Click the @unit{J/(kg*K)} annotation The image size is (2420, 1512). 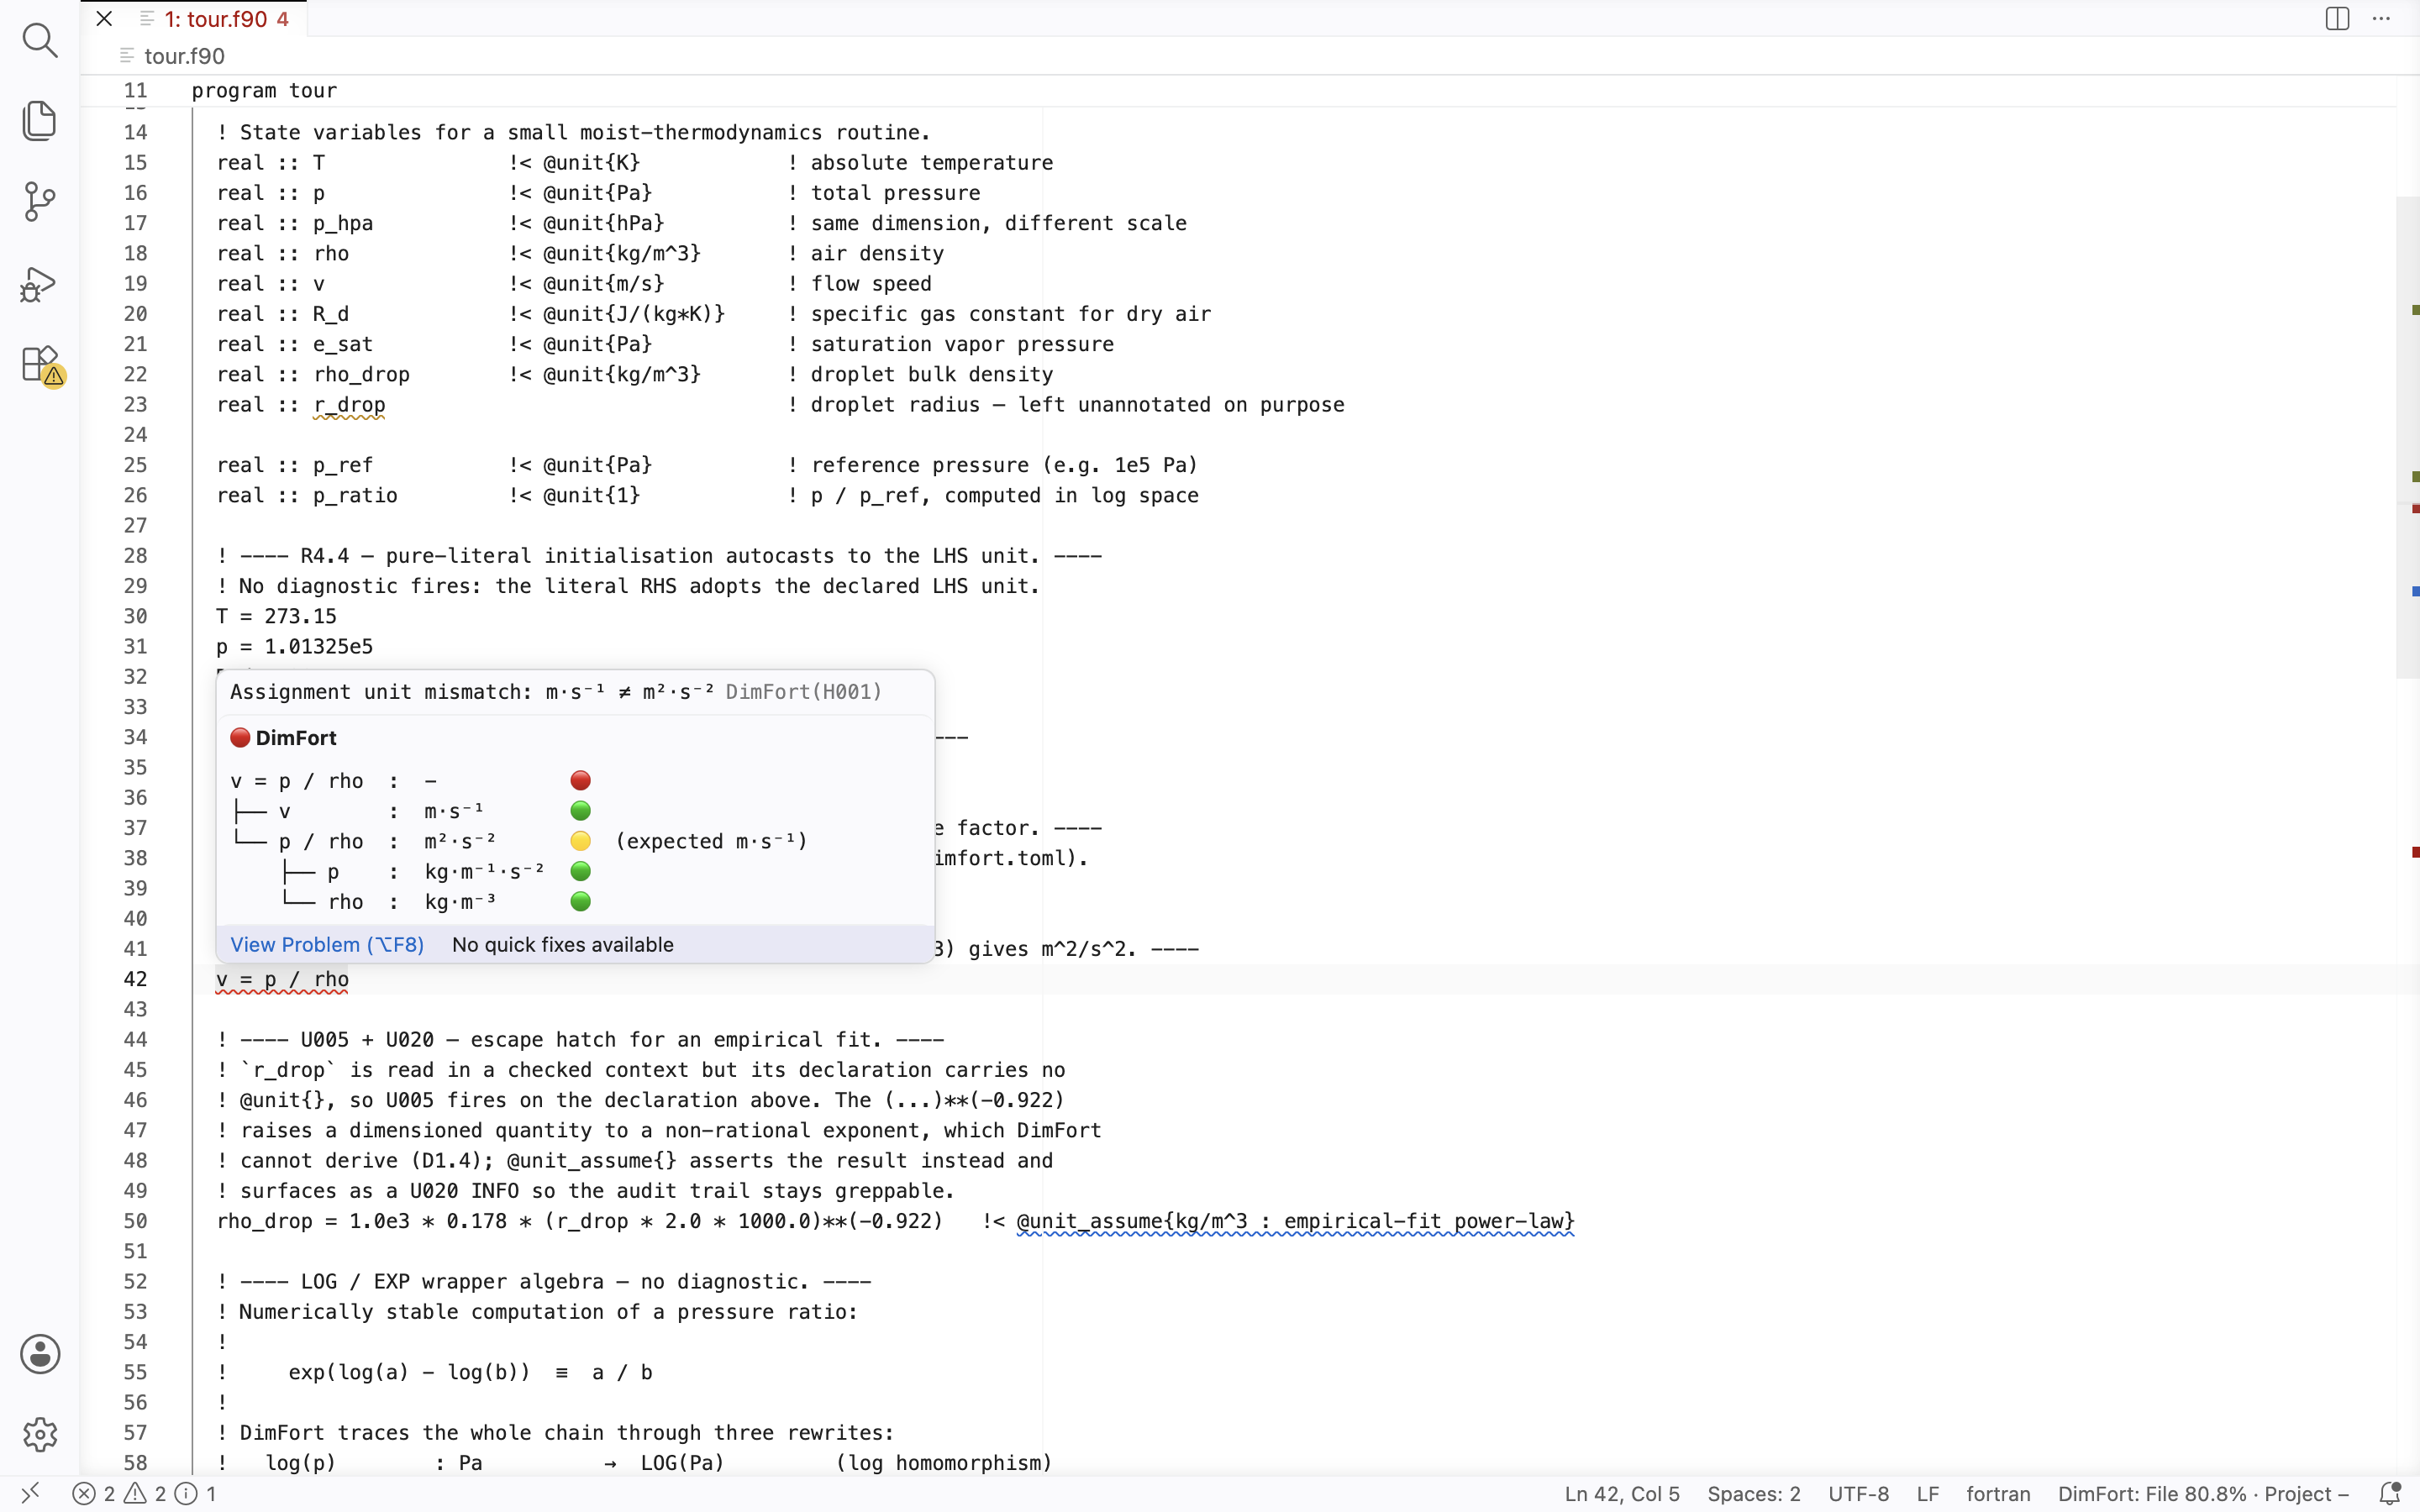point(634,314)
